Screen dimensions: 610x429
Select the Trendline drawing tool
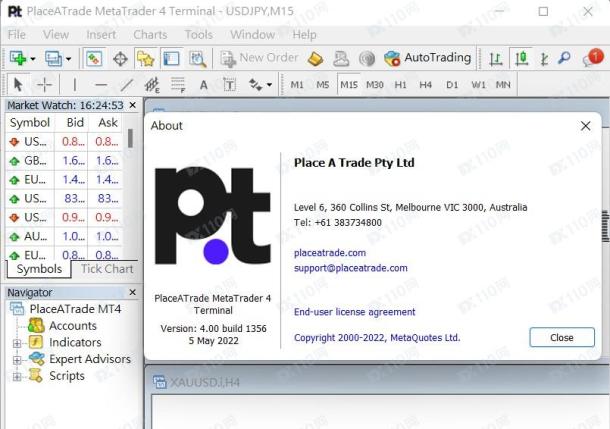(x=126, y=85)
